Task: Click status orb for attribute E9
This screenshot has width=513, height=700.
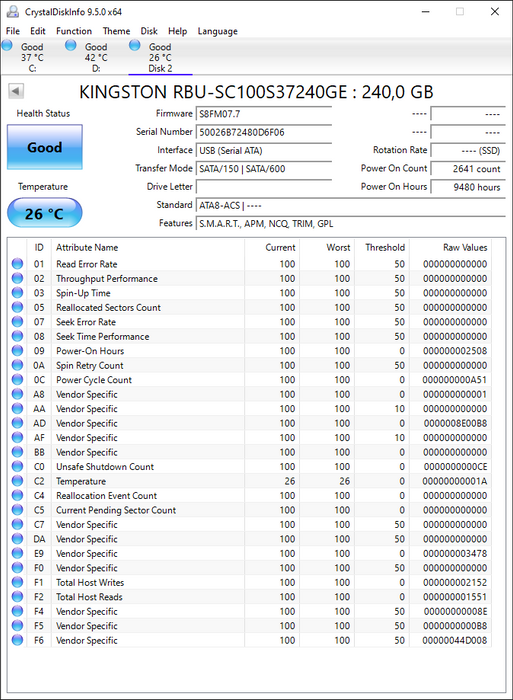Action: click(x=17, y=553)
